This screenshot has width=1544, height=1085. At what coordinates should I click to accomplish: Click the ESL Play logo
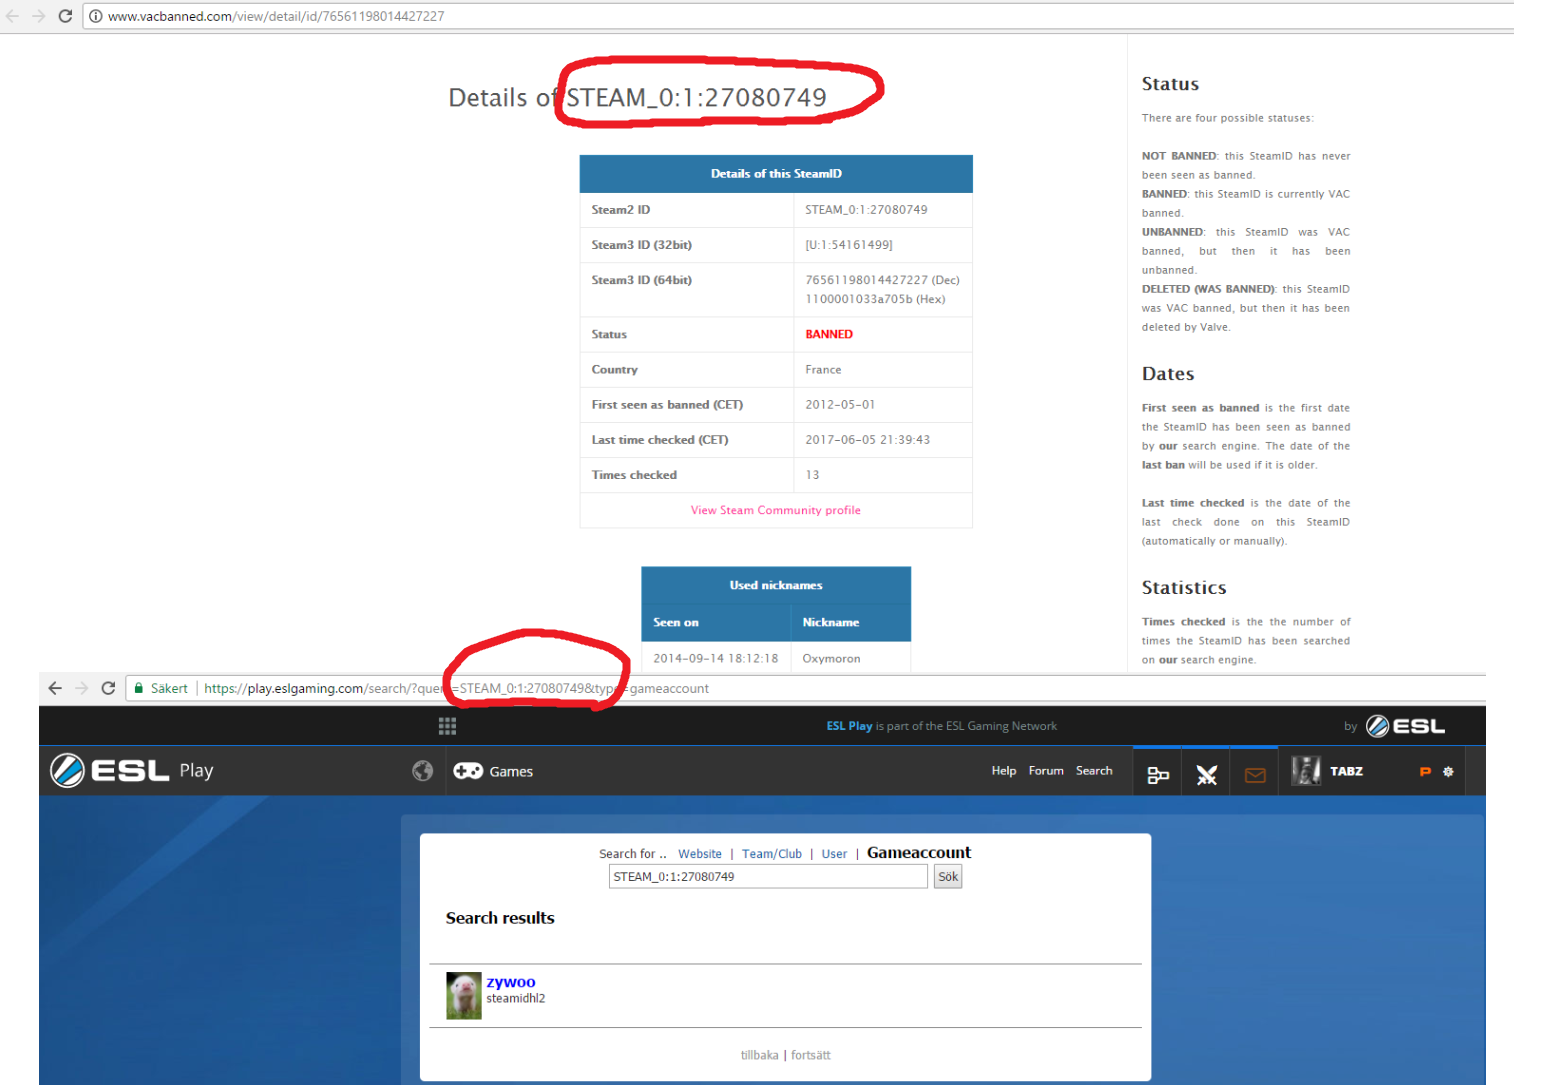click(x=132, y=770)
